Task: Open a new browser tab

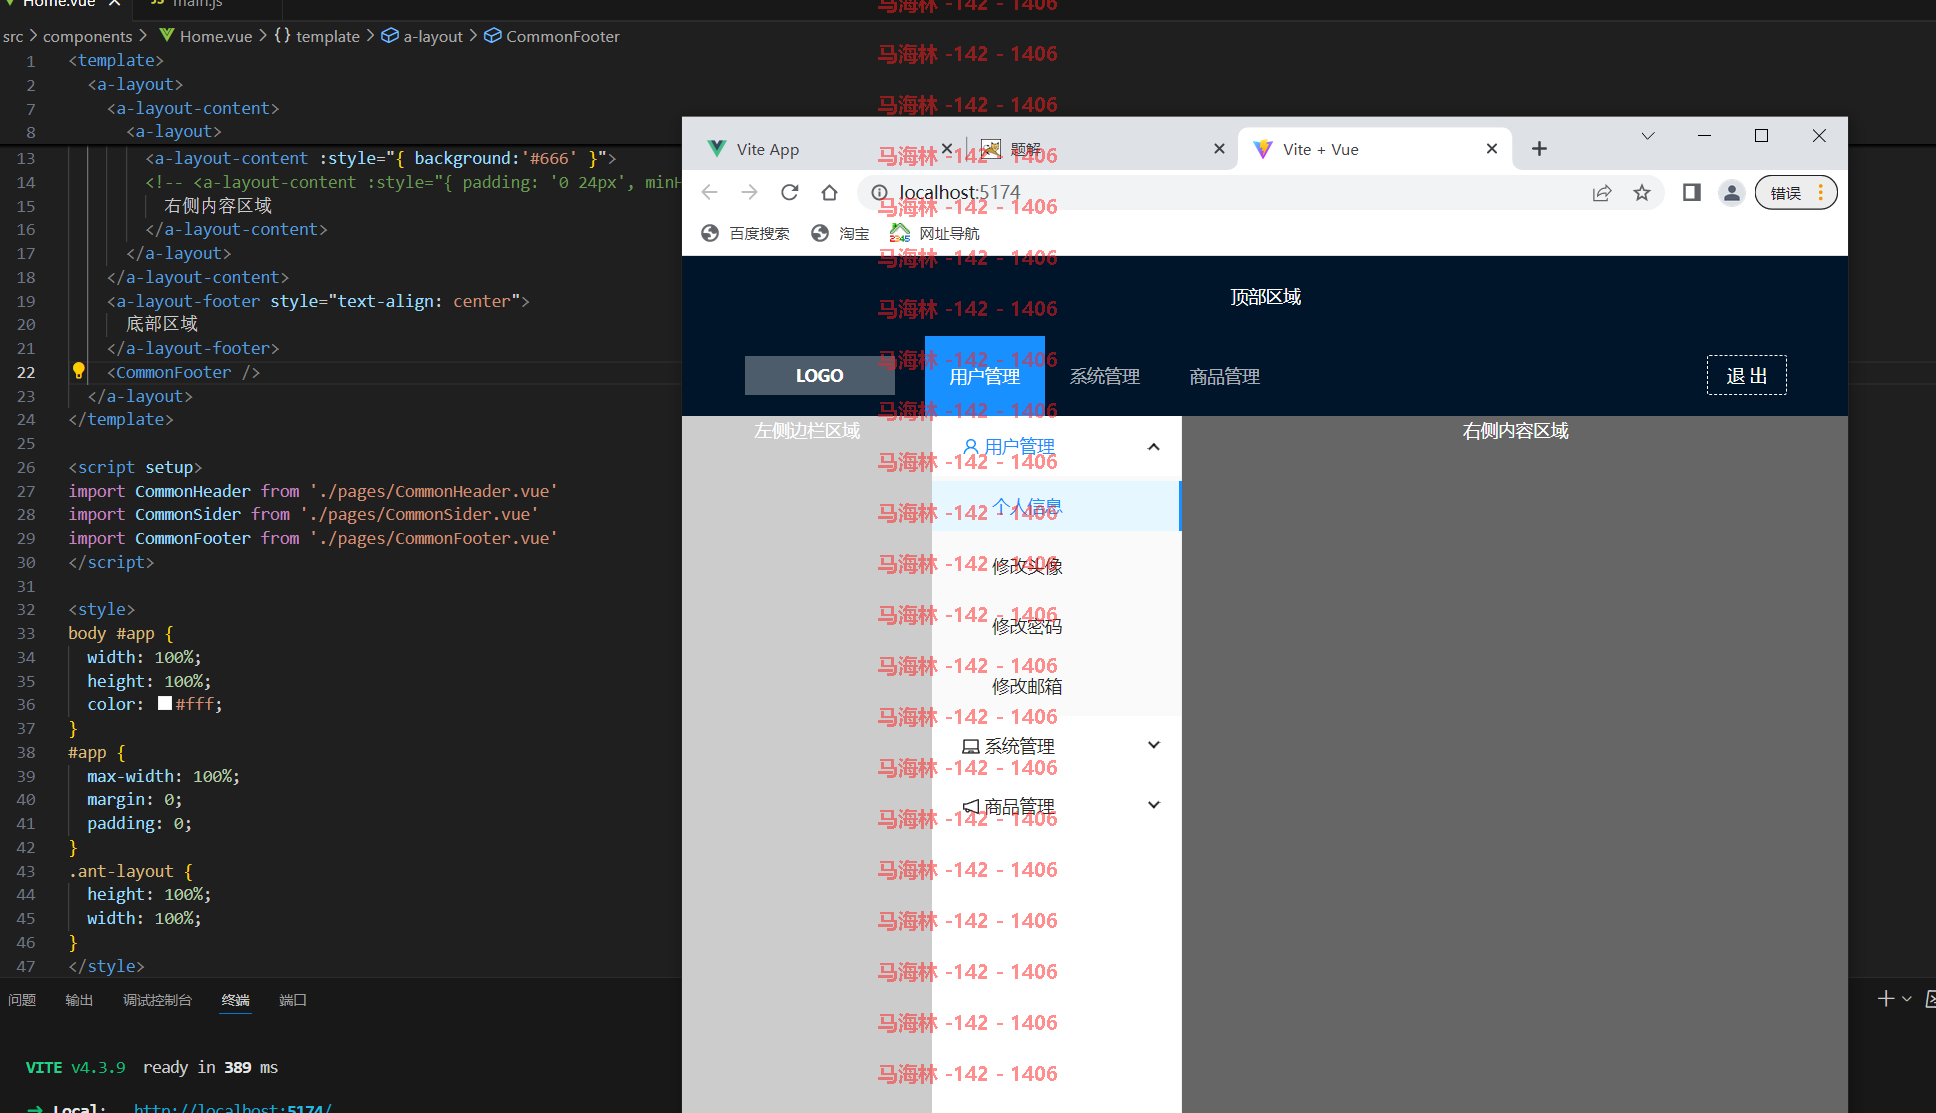Action: [x=1539, y=149]
